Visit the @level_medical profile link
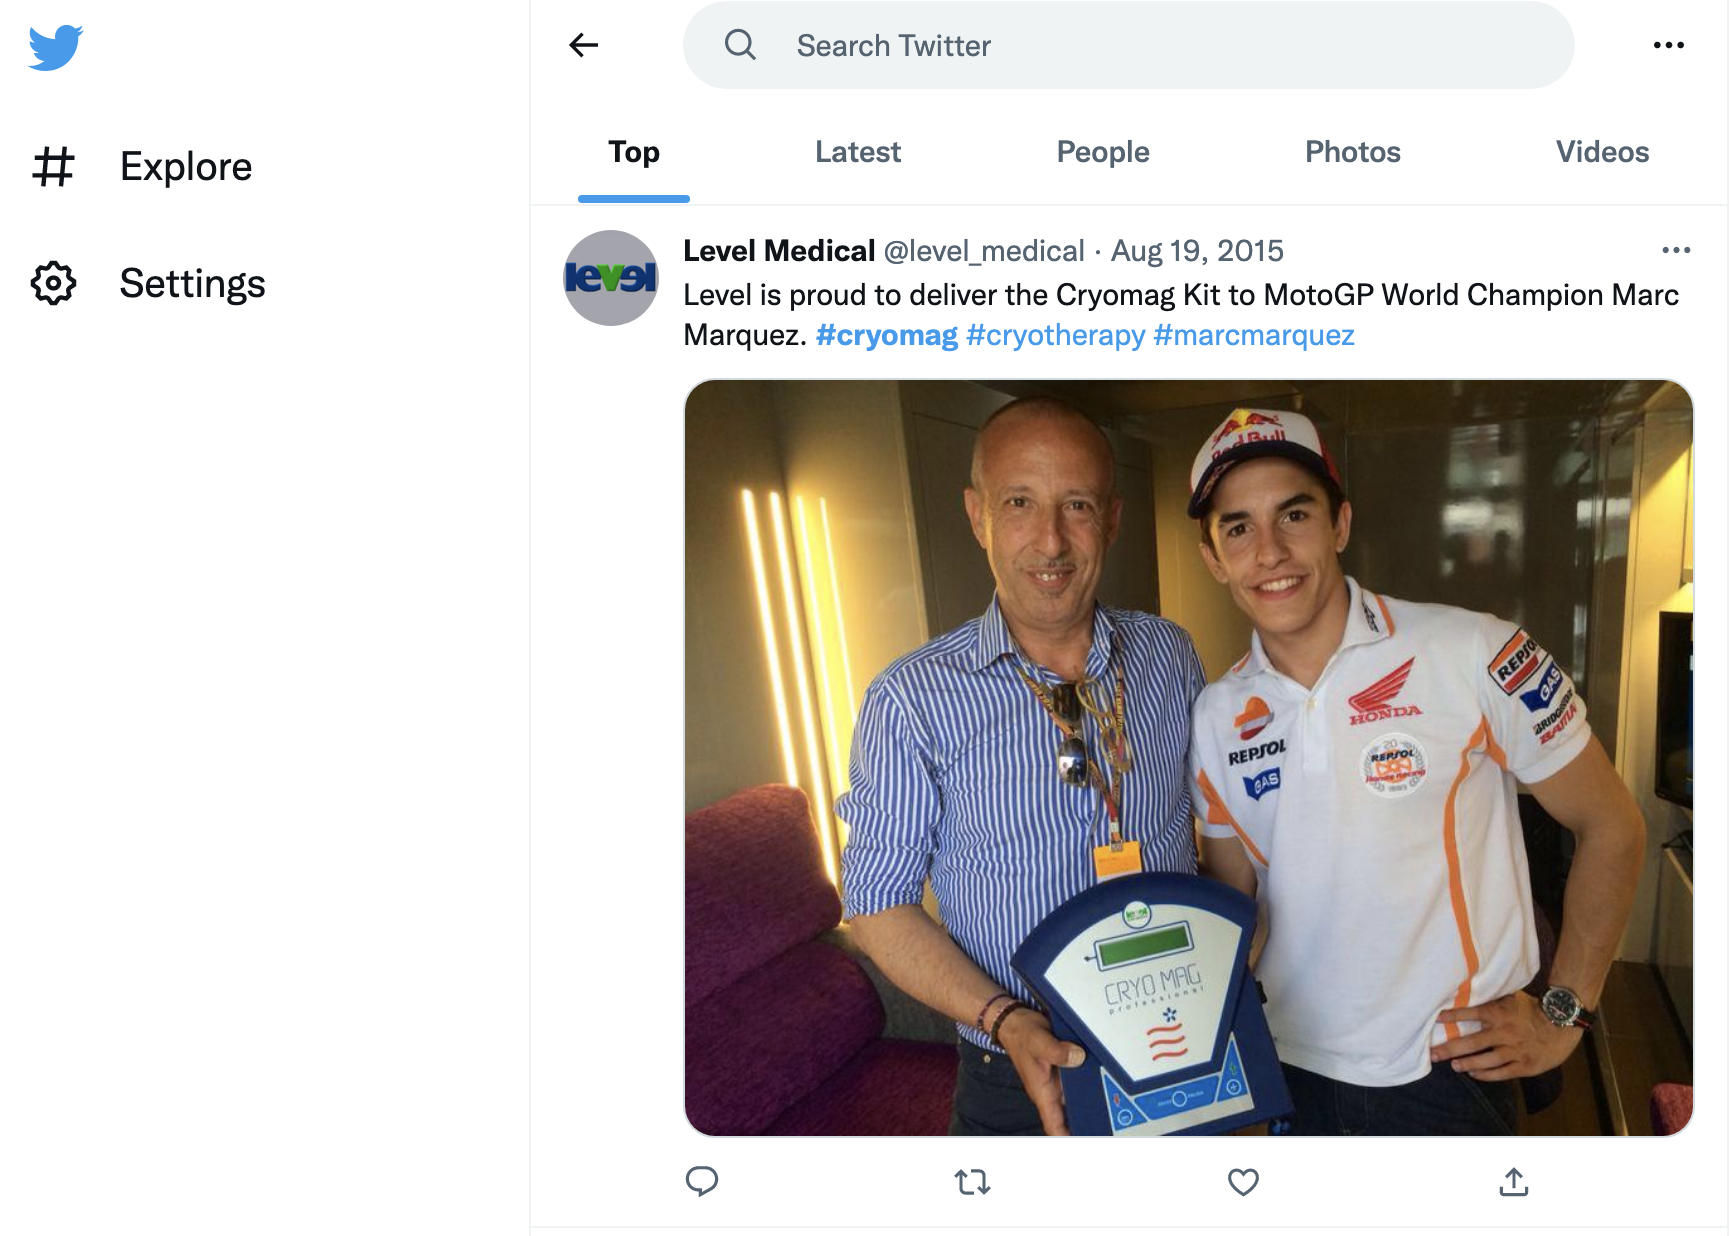The width and height of the screenshot is (1730, 1236). (x=986, y=251)
